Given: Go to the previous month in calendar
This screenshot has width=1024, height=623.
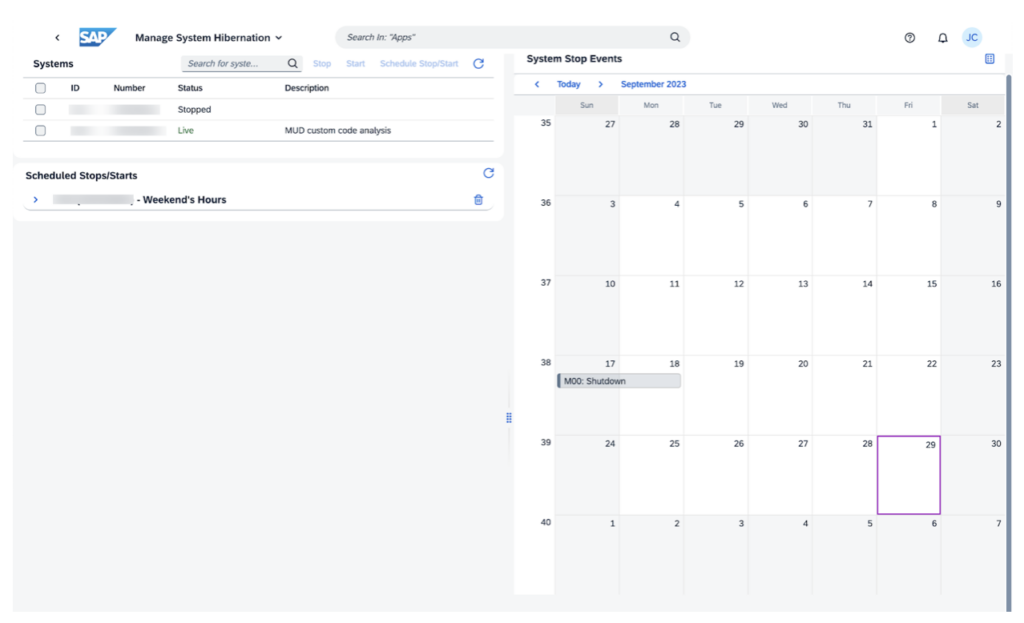Looking at the screenshot, I should (537, 85).
